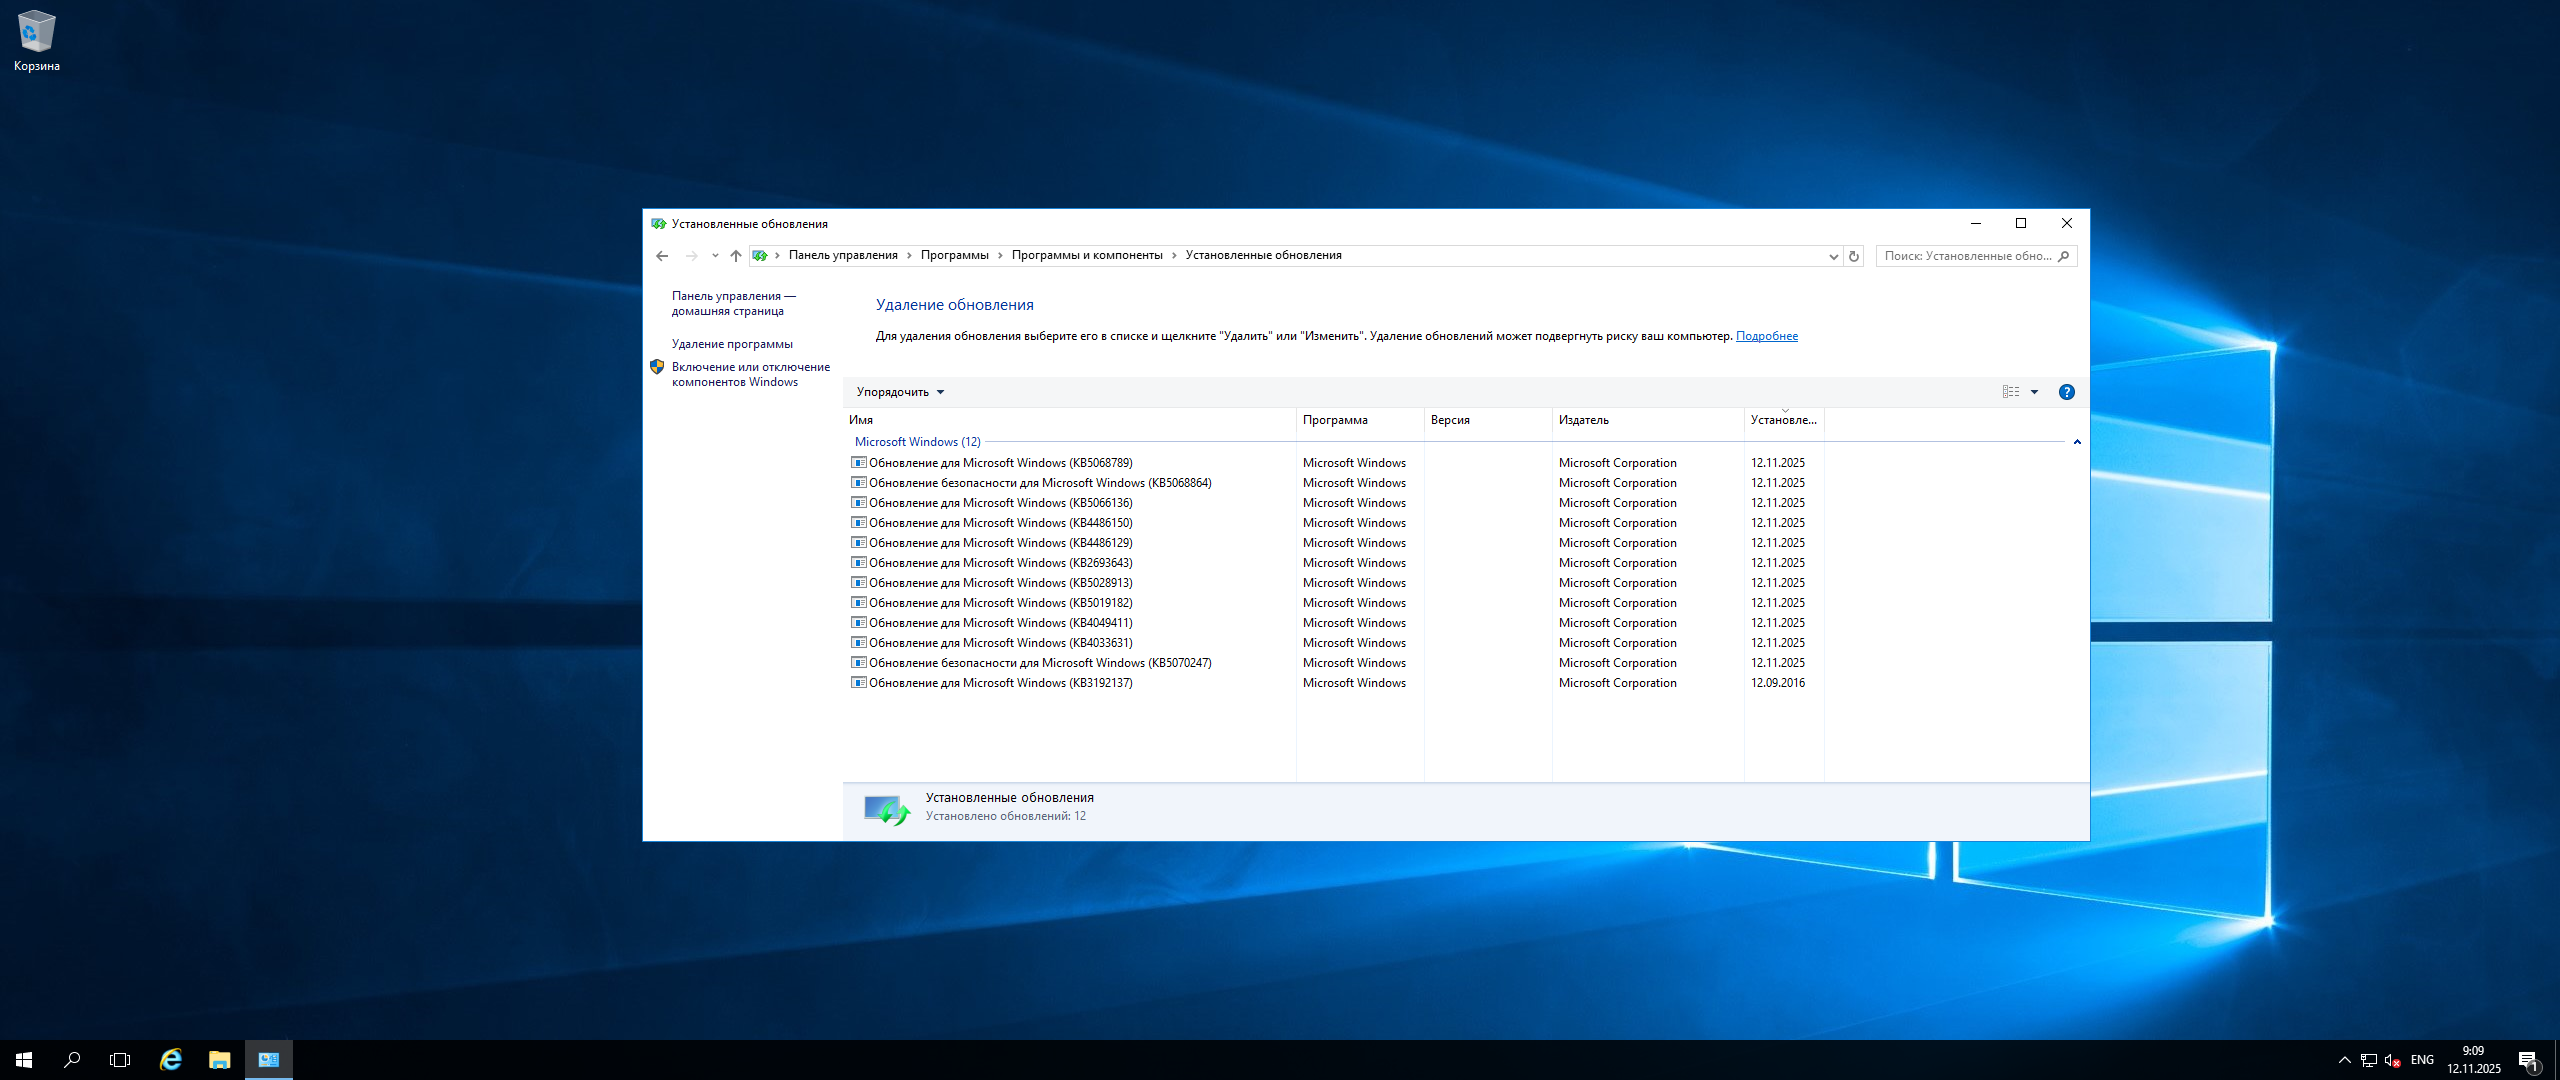This screenshot has height=1080, width=2560.
Task: Click the back navigation arrow
Action: click(x=662, y=256)
